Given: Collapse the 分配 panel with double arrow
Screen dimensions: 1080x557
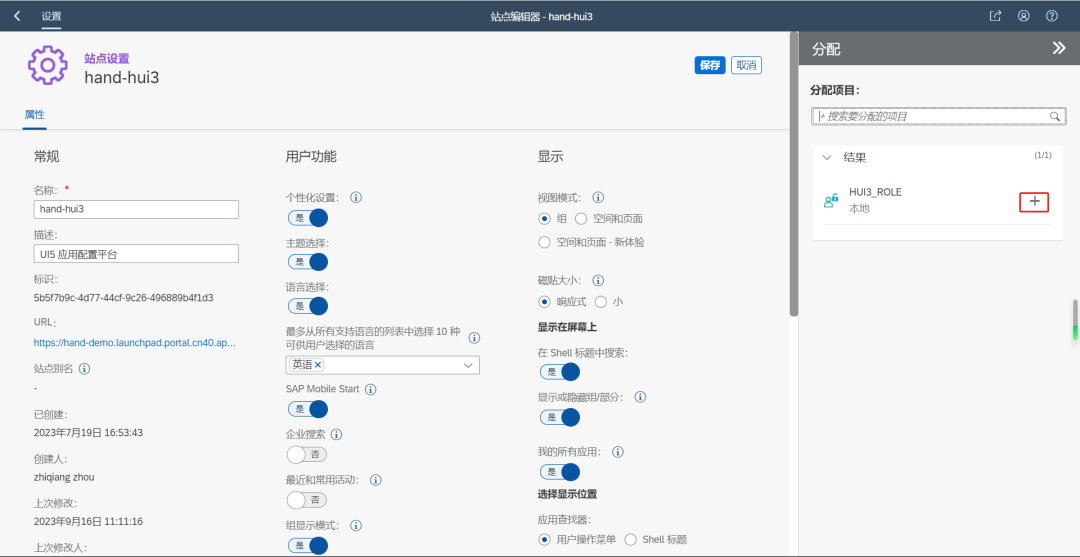Looking at the screenshot, I should coord(1059,48).
